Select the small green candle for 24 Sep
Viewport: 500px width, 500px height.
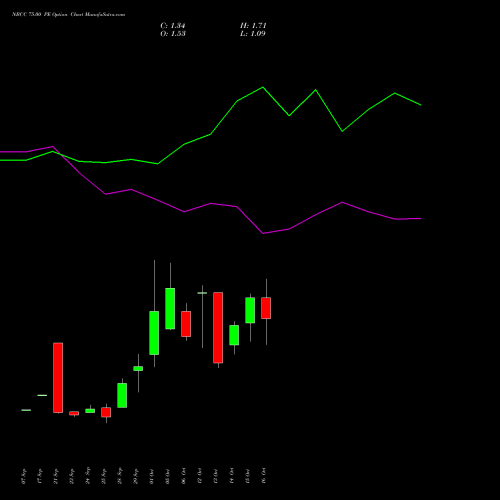click(x=90, y=411)
